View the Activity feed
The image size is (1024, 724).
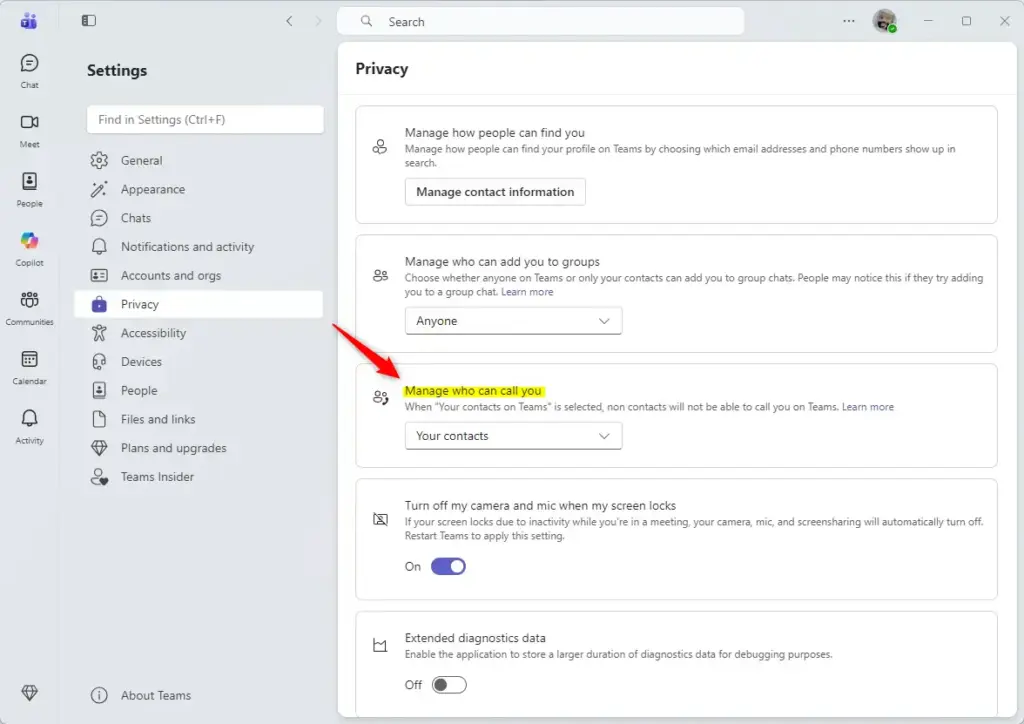coord(29,426)
